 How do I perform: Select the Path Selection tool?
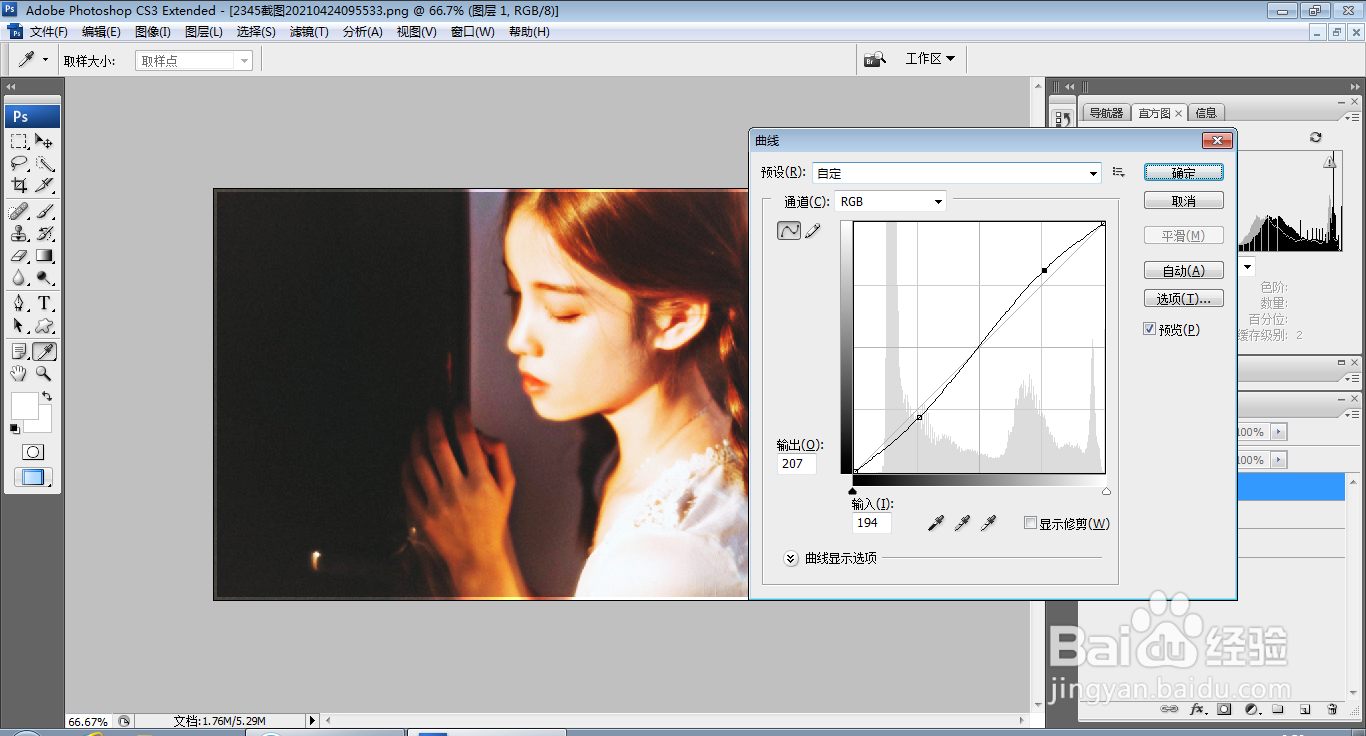click(19, 325)
